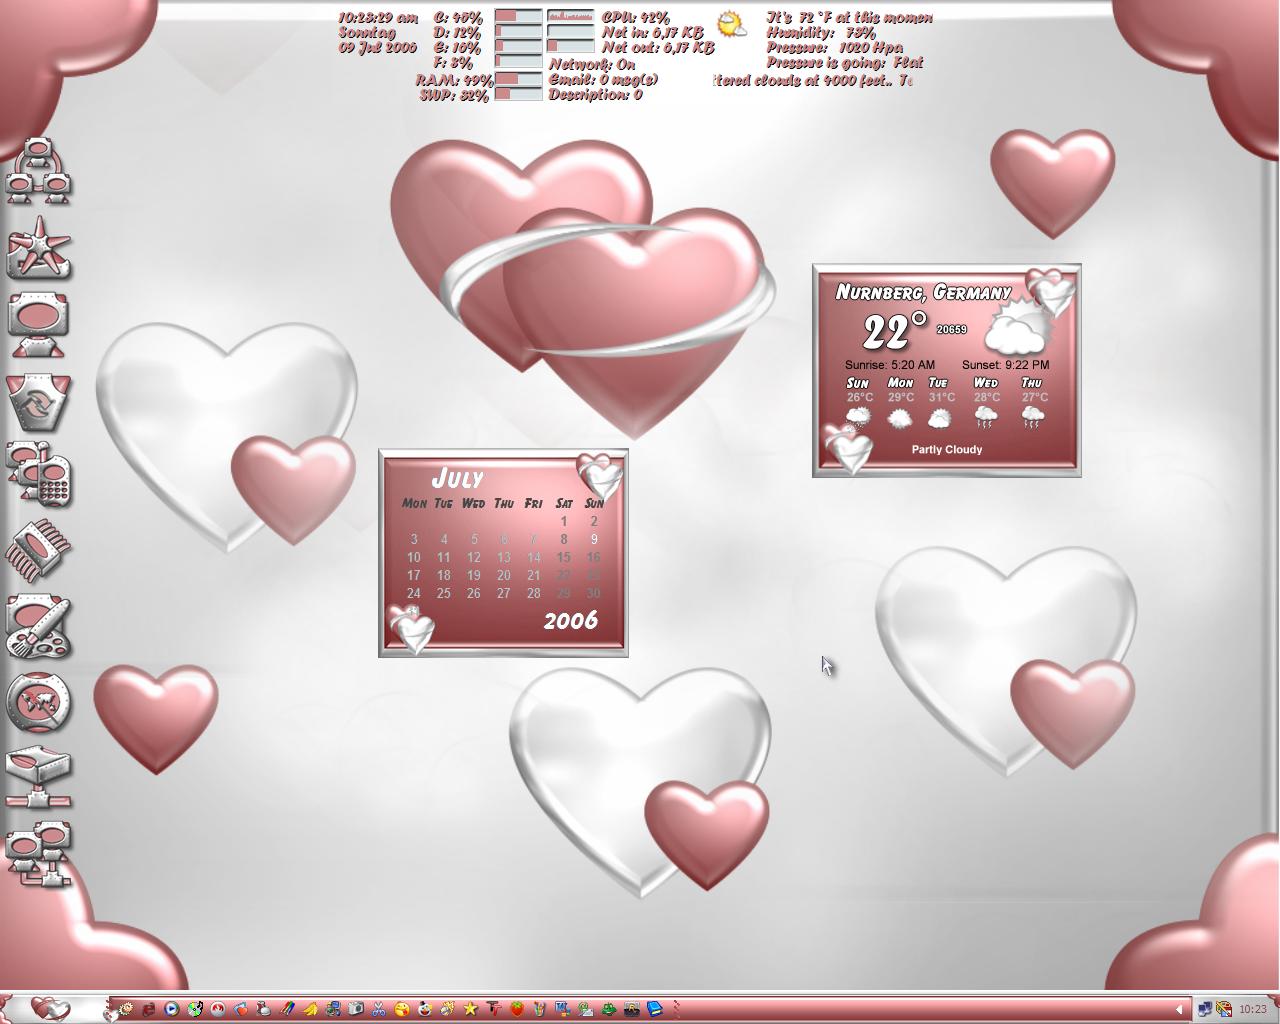Image resolution: width=1280 pixels, height=1024 pixels.
Task: Click the sunny weather icon in system monitor
Action: click(732, 25)
